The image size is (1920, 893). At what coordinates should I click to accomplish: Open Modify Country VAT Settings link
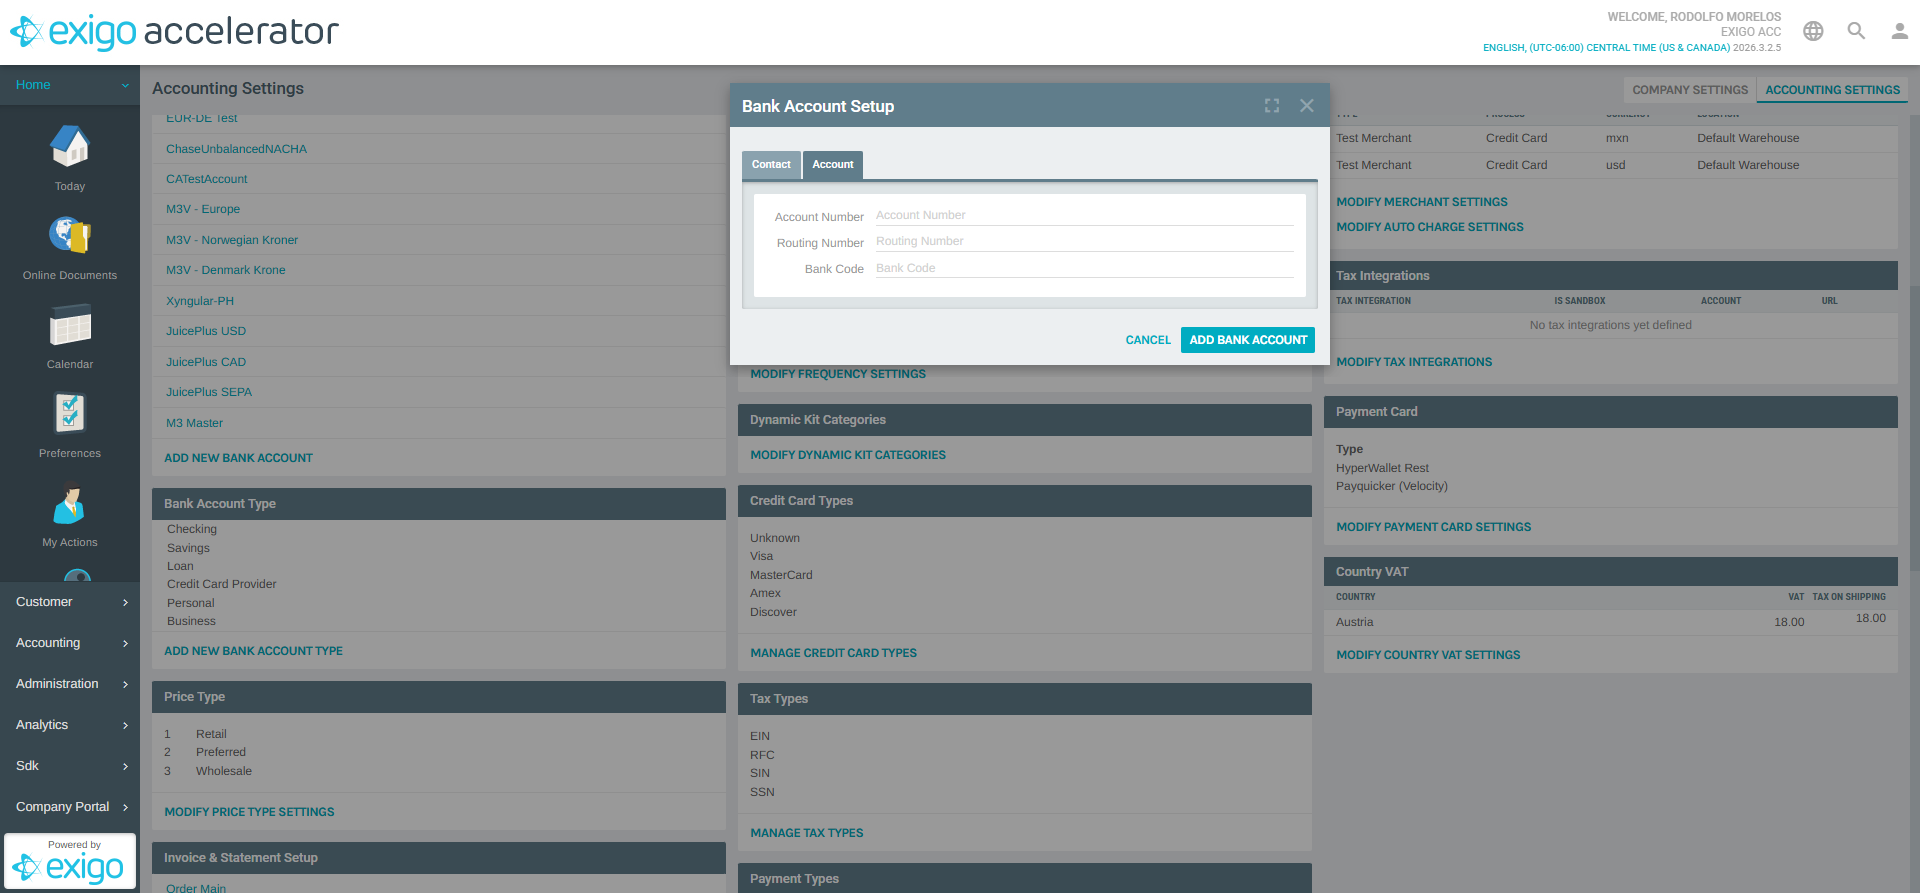pyautogui.click(x=1428, y=655)
